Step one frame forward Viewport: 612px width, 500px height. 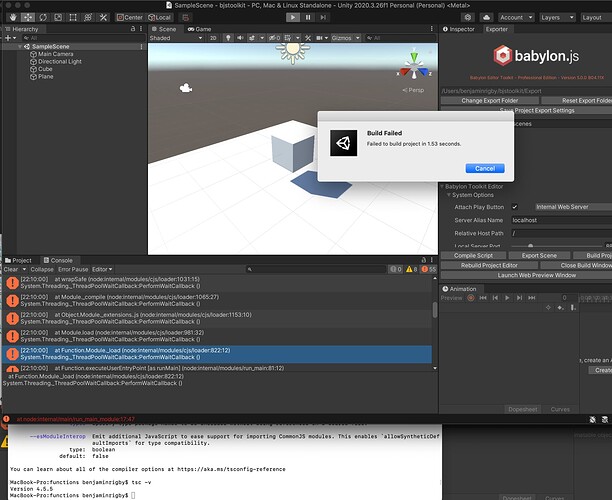coord(323,17)
